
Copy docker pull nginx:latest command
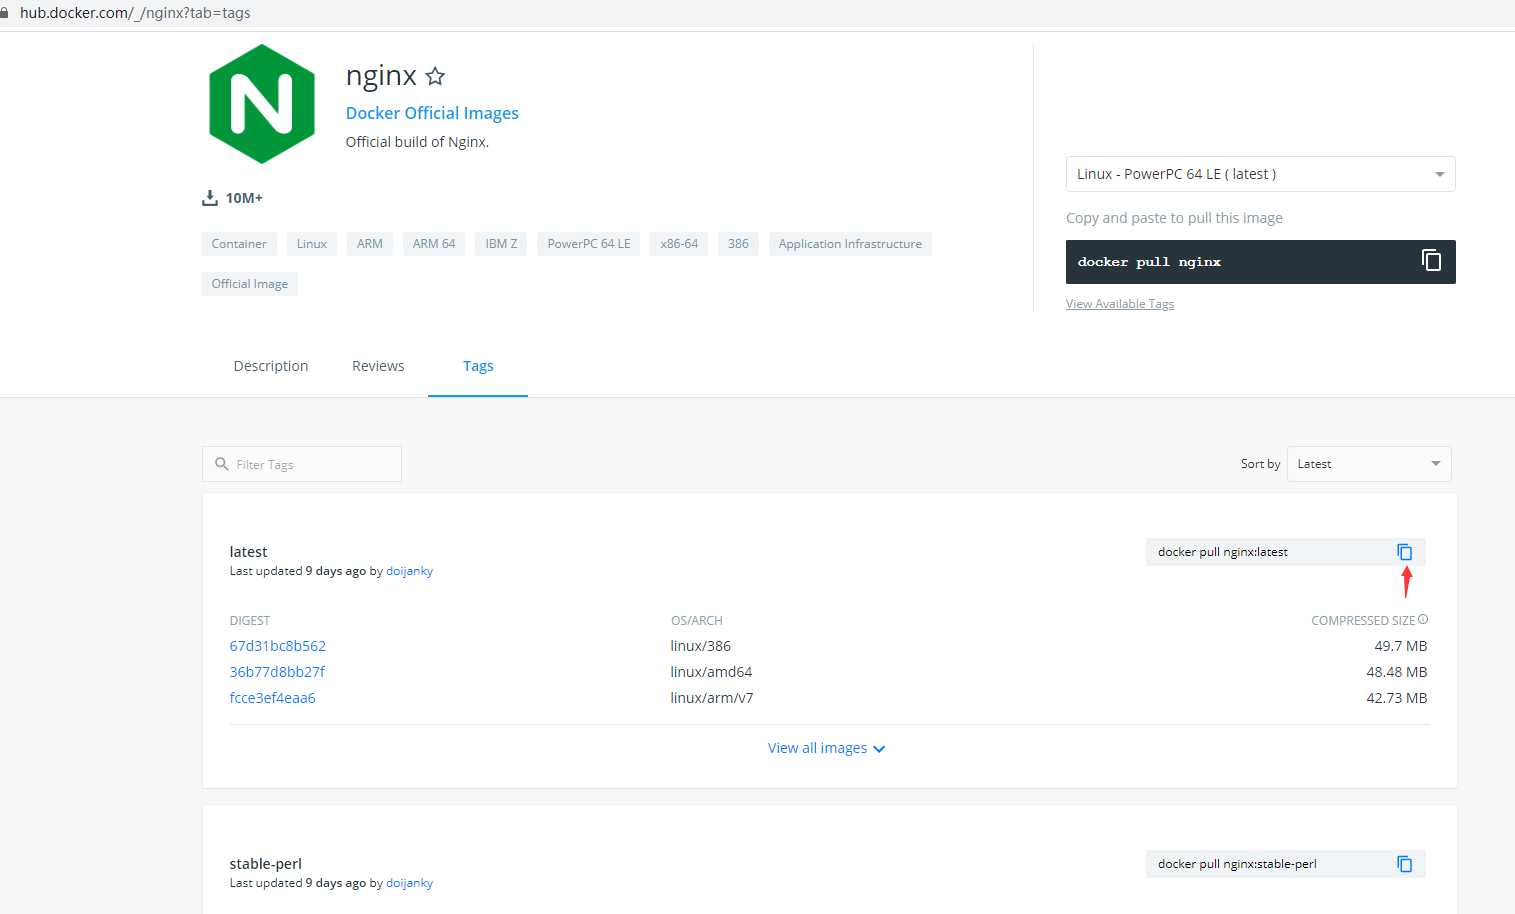pos(1405,552)
